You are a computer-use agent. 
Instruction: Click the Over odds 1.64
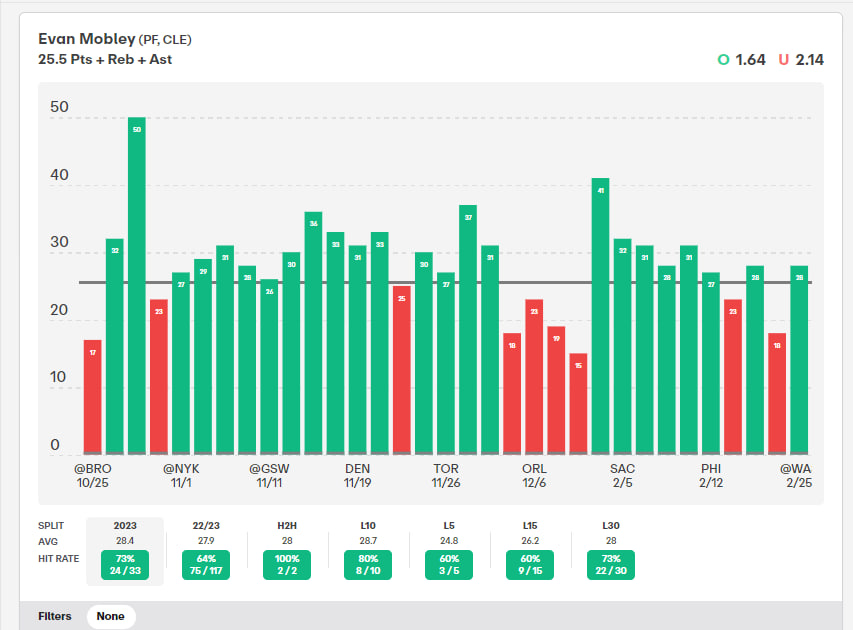coord(750,60)
